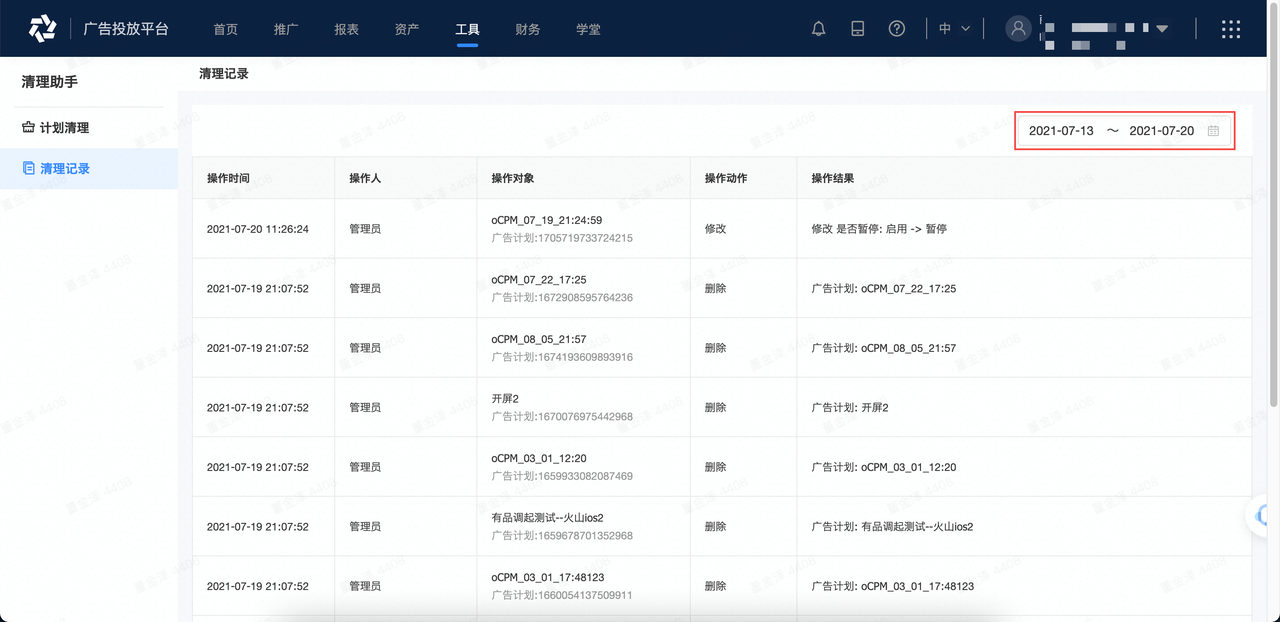Click the user avatar icon
Screen dimensions: 1280x622
click(1018, 28)
